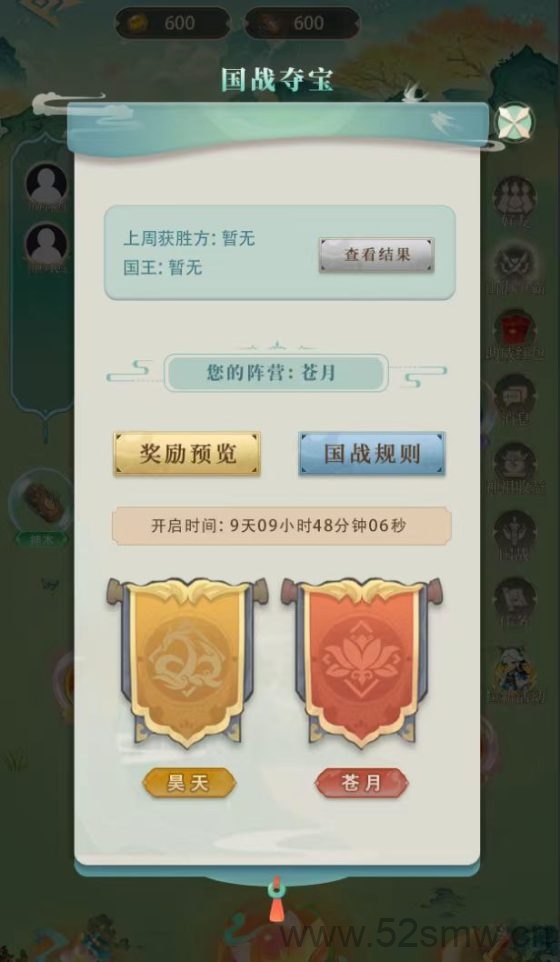Screen dimensions: 560x962
Task: Select the red 苍月 faction banner
Action: (361, 661)
